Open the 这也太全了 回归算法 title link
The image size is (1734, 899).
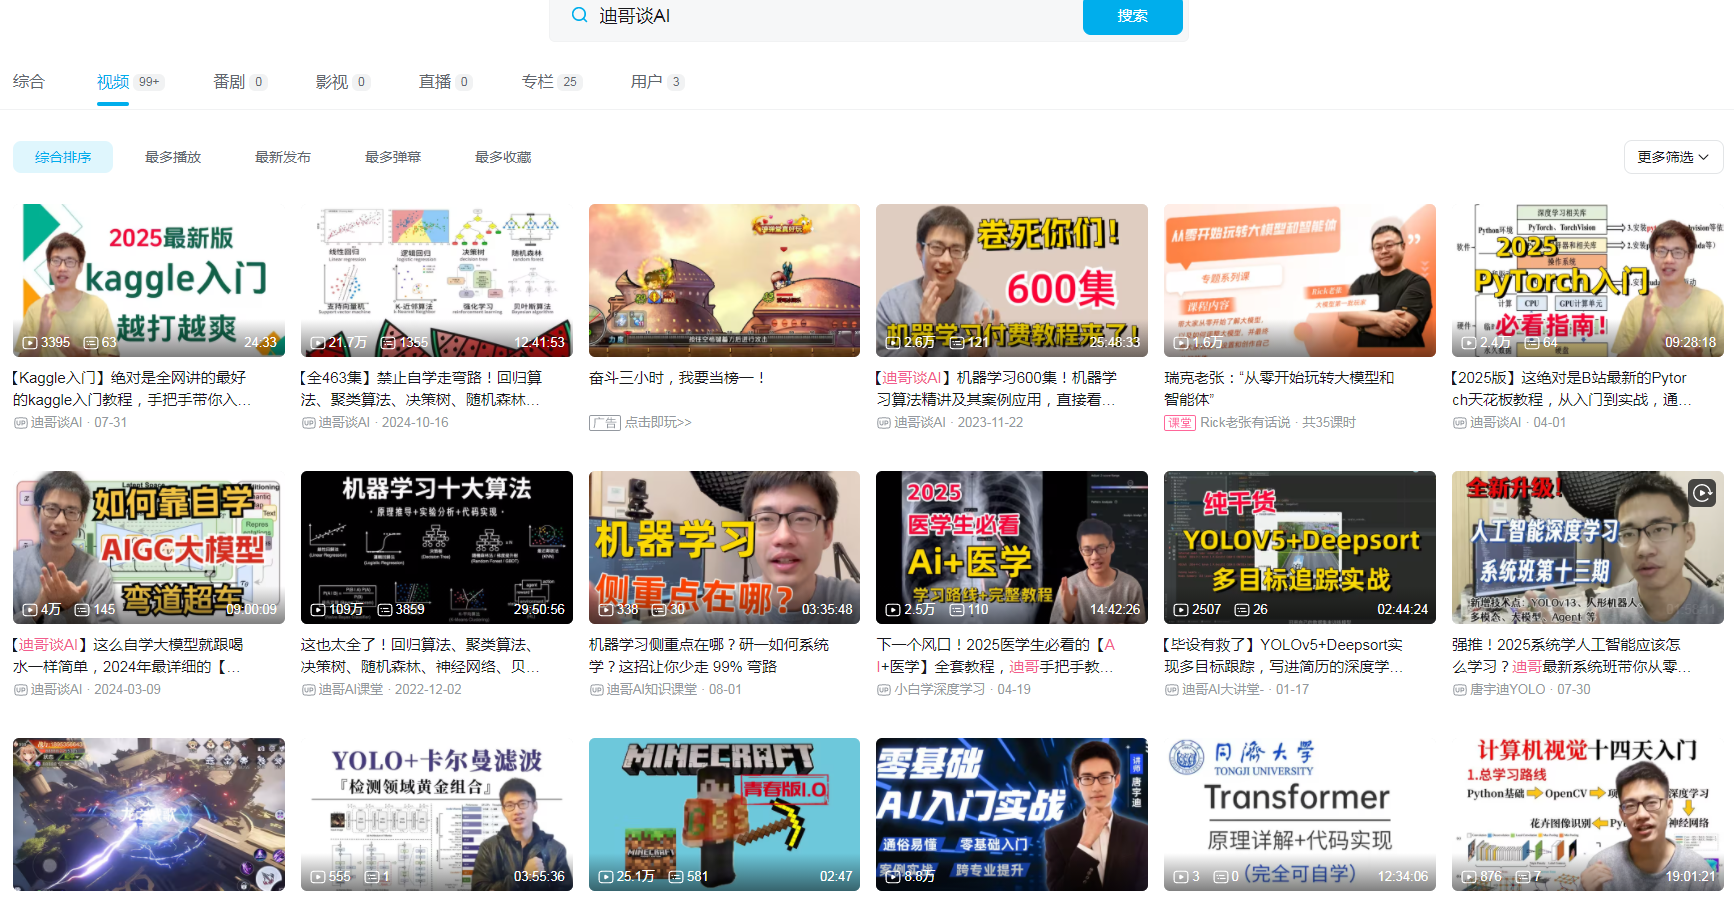point(420,656)
